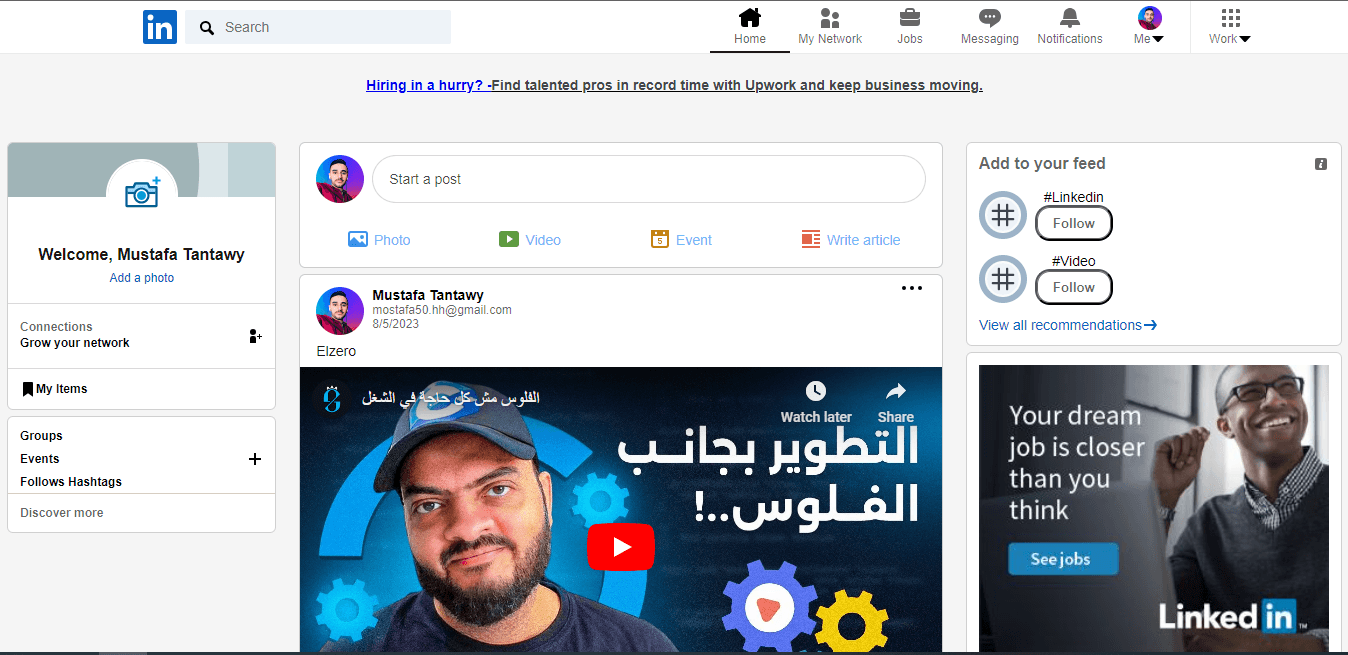Screen dimensions: 1348x655
Task: Click the Home tab label
Action: [750, 39]
